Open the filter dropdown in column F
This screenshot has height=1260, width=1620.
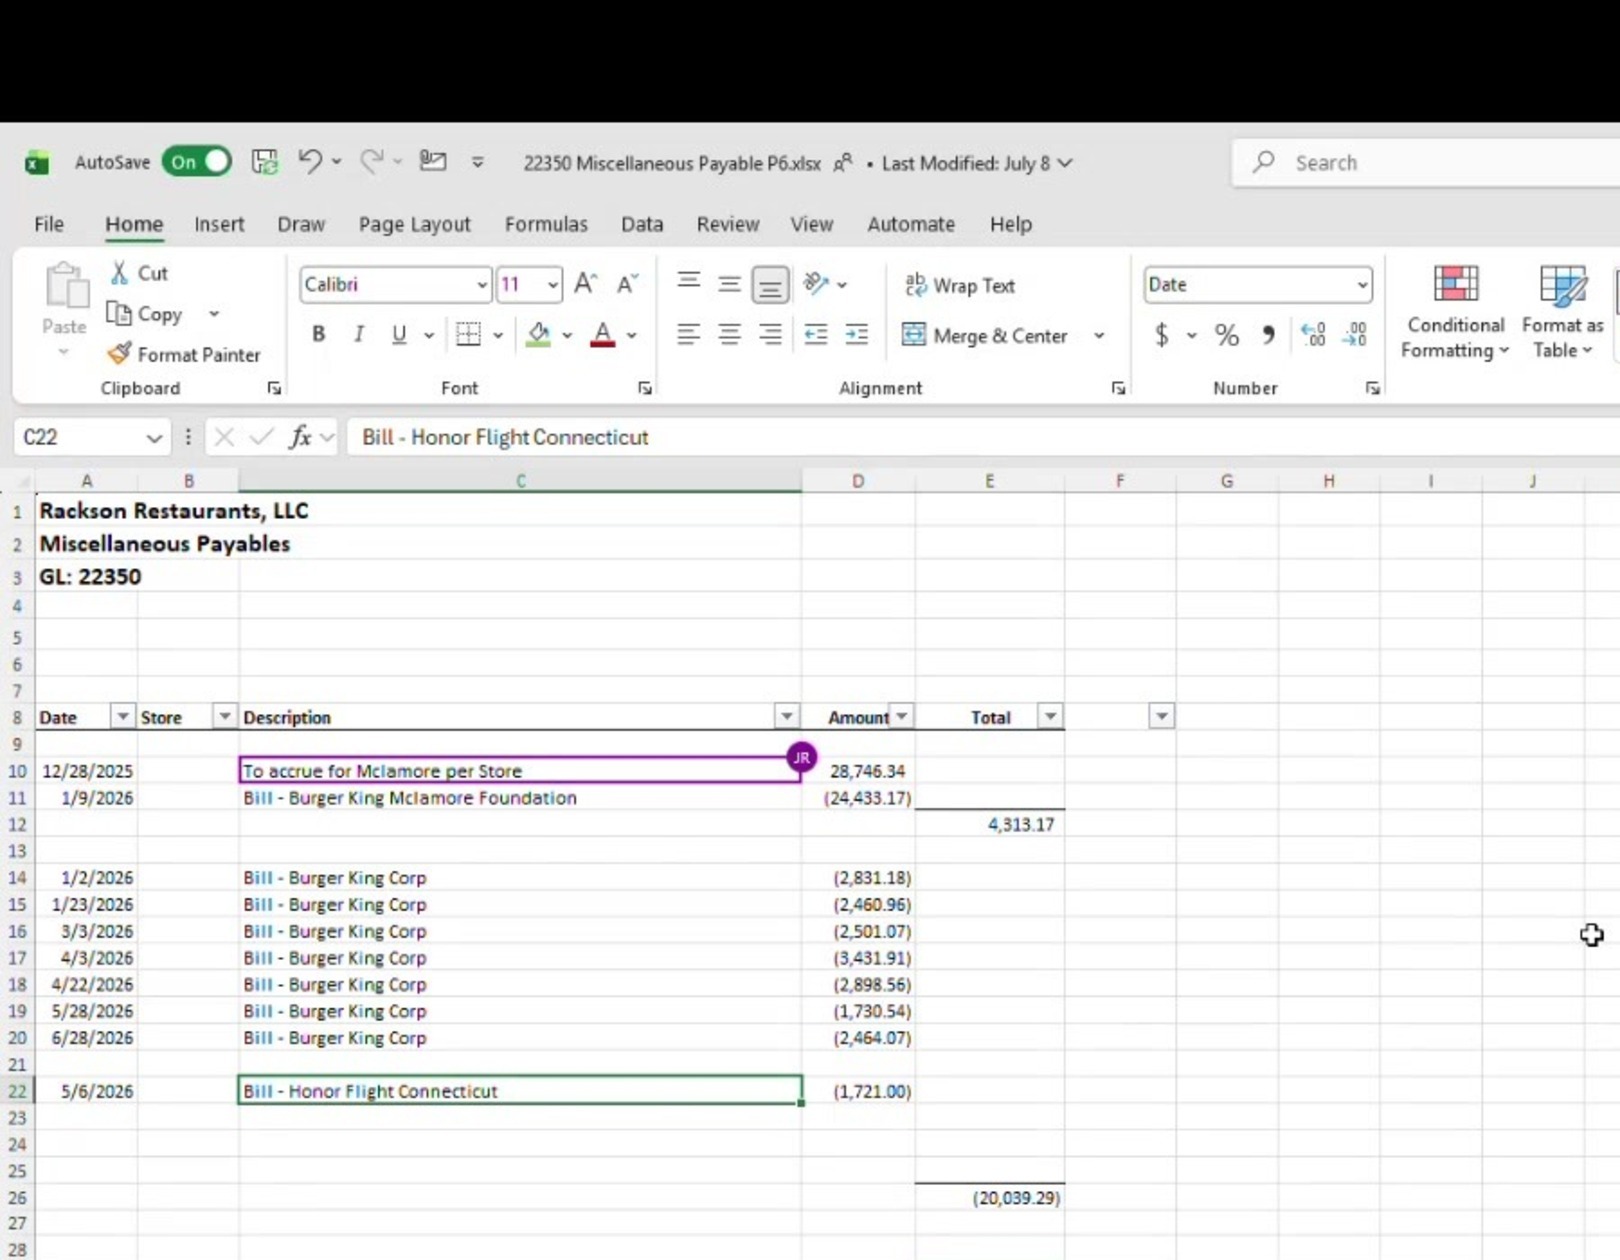click(x=1161, y=717)
